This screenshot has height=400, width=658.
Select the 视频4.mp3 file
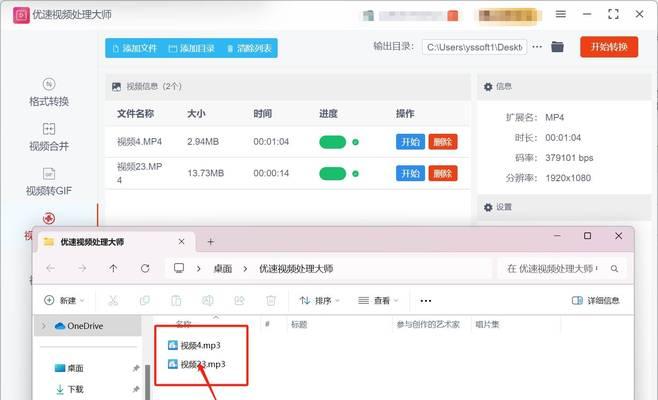[194, 345]
